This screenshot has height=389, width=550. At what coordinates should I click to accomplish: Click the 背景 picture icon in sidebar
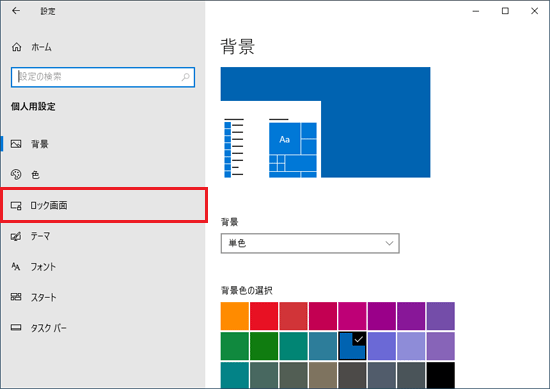[16, 144]
